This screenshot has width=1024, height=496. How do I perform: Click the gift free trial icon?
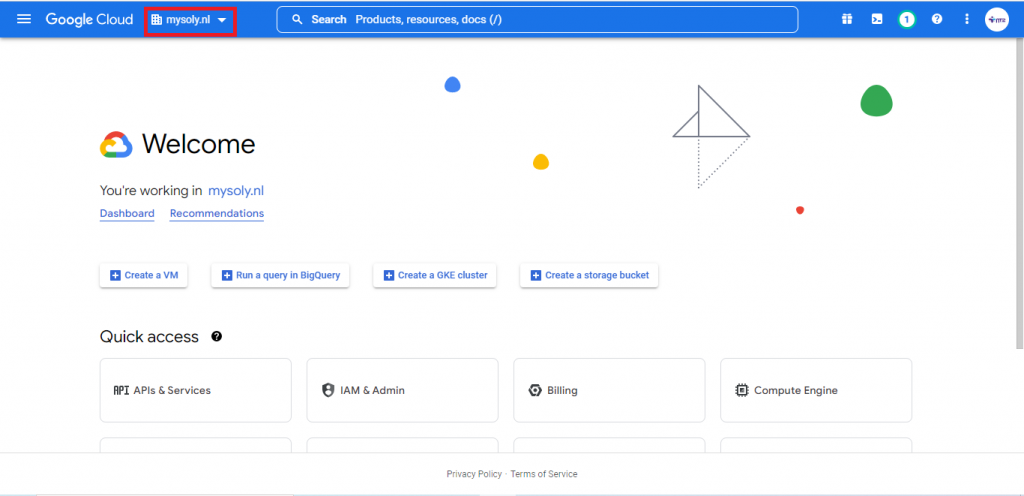click(x=847, y=19)
